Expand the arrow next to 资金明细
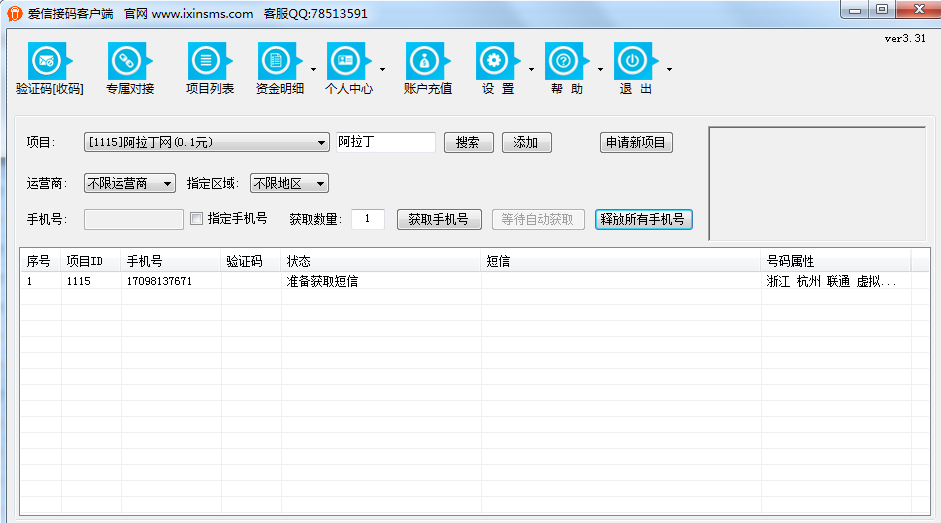 click(313, 70)
